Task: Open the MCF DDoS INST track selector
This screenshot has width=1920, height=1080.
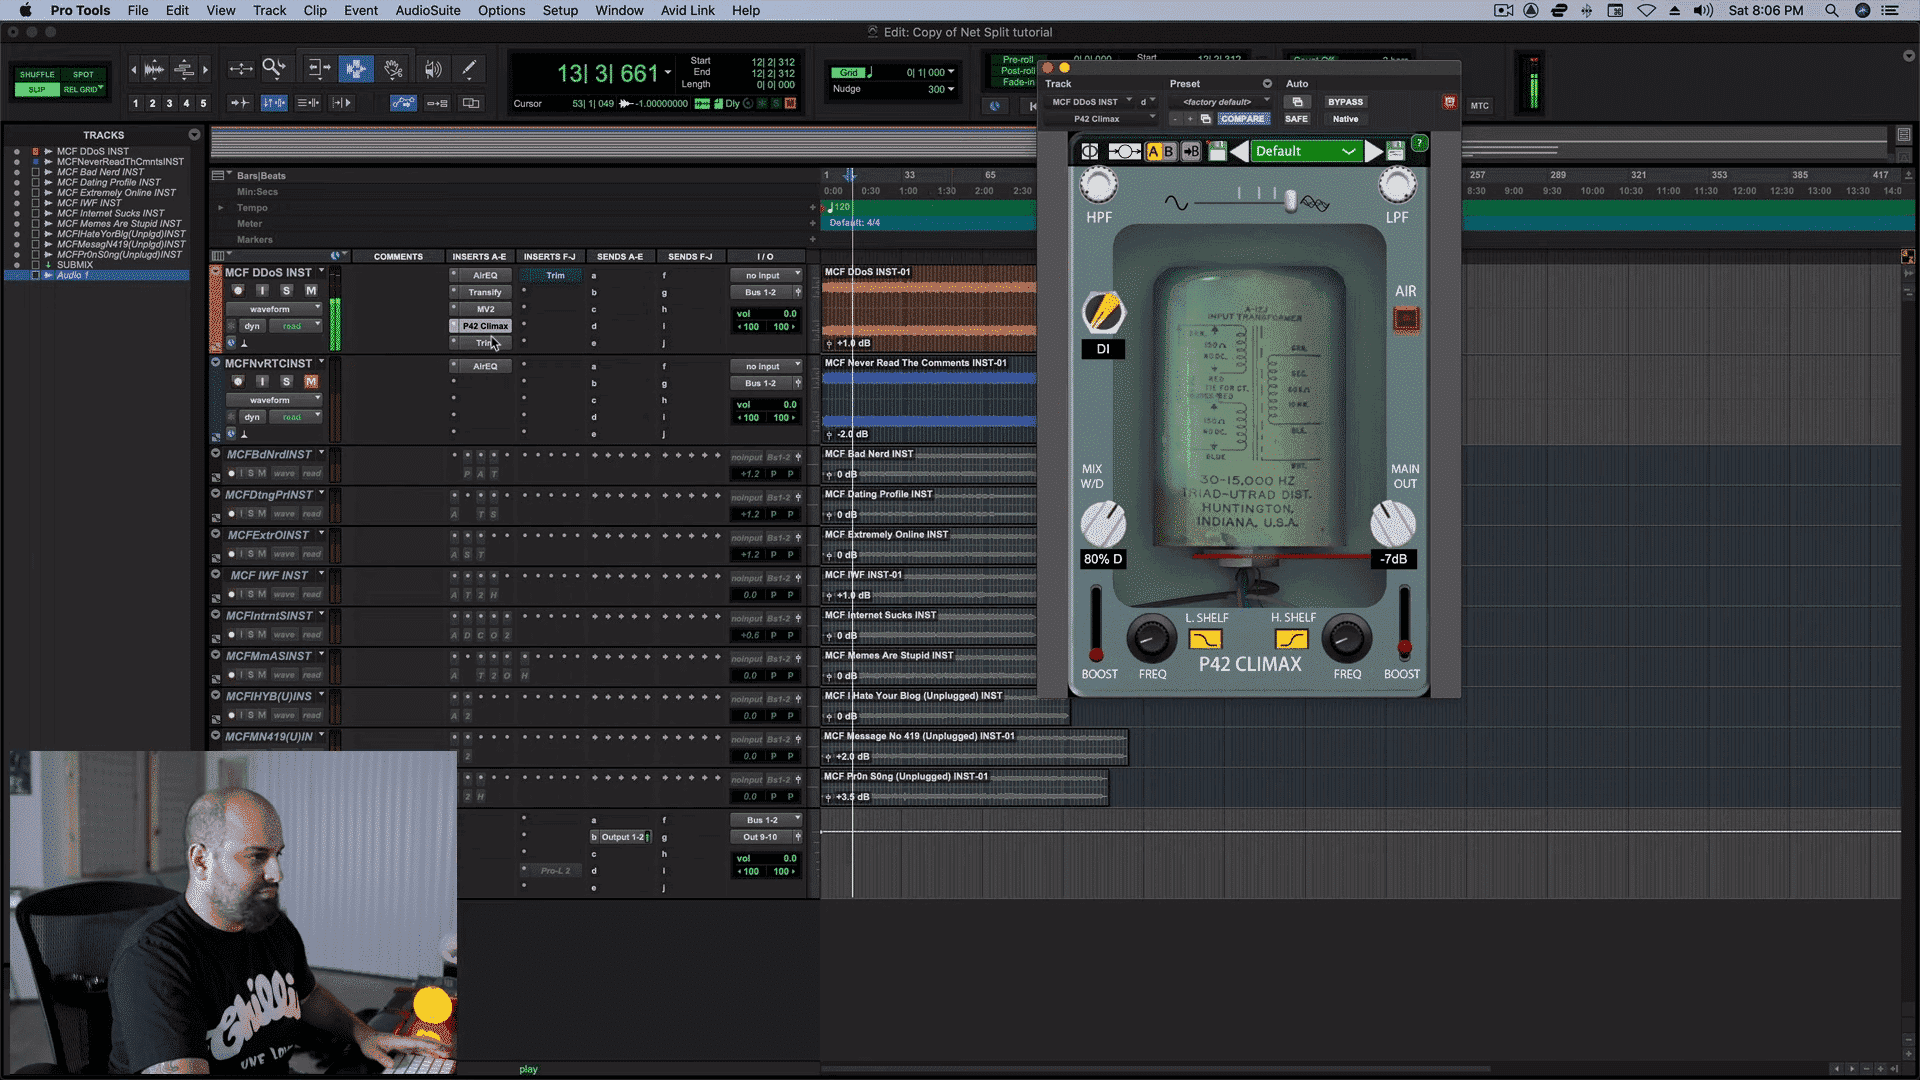Action: point(1088,102)
